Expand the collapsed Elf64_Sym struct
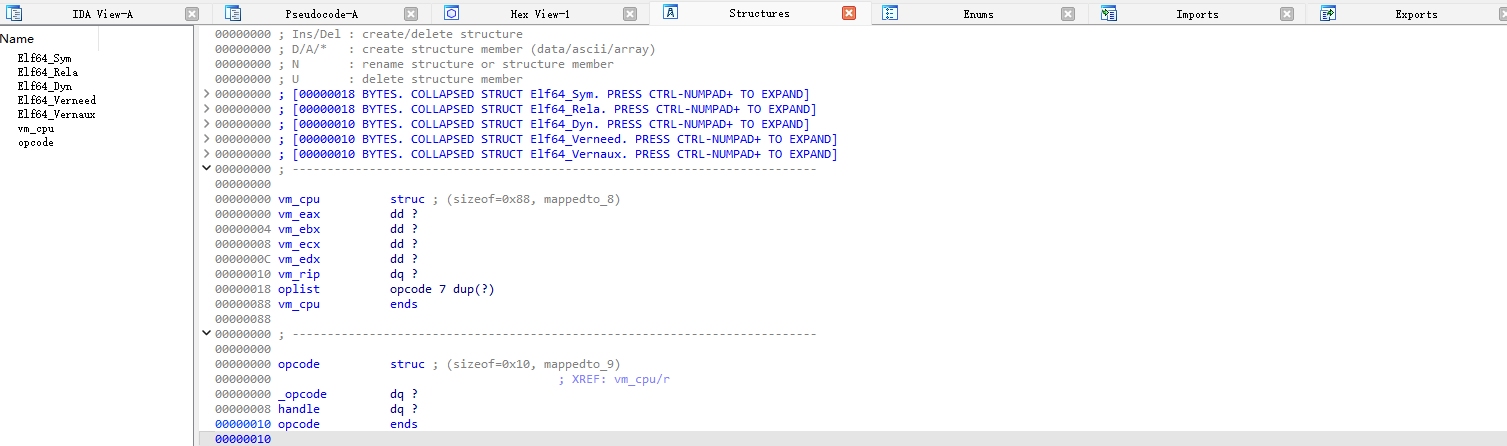 coord(207,94)
